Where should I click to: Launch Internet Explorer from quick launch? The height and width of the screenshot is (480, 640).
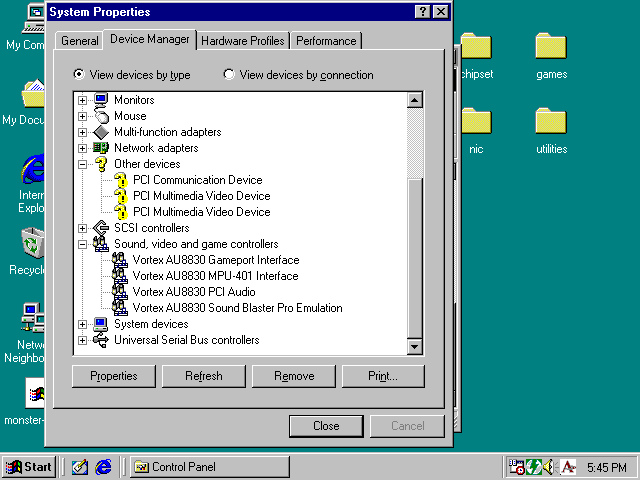click(x=103, y=467)
